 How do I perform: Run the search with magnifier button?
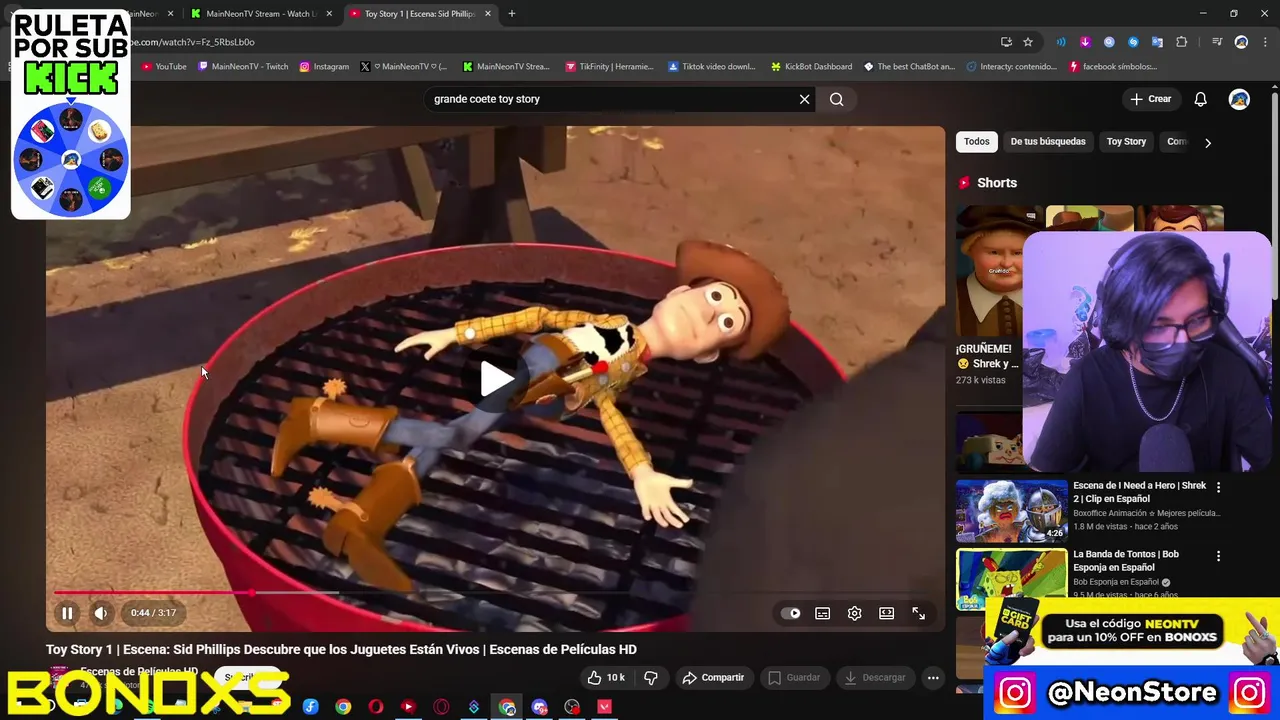pyautogui.click(x=837, y=99)
